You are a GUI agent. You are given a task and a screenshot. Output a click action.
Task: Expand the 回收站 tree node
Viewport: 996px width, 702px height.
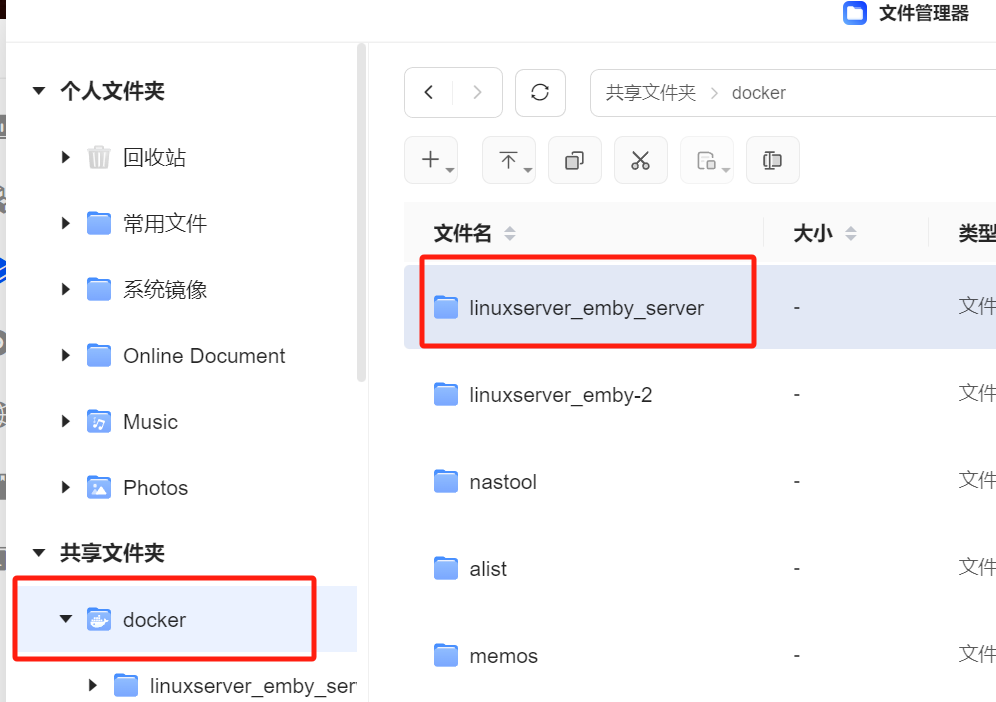(x=65, y=157)
